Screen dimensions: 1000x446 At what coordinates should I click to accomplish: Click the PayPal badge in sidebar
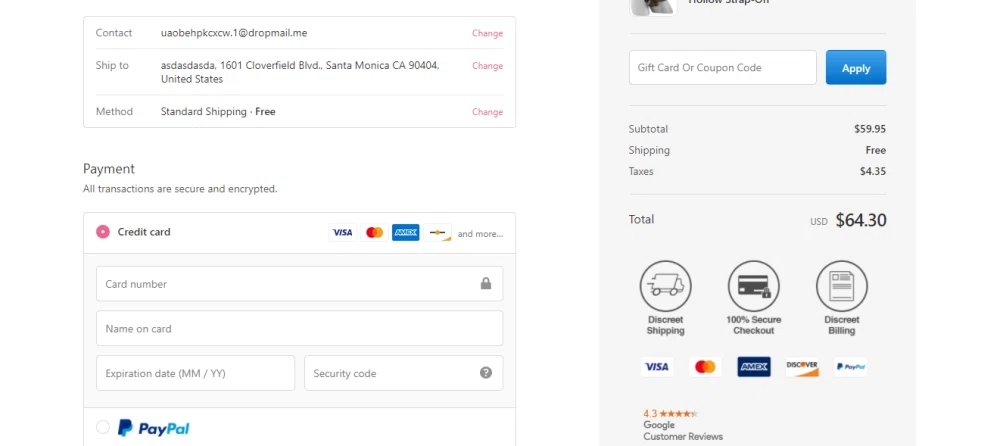tap(850, 367)
